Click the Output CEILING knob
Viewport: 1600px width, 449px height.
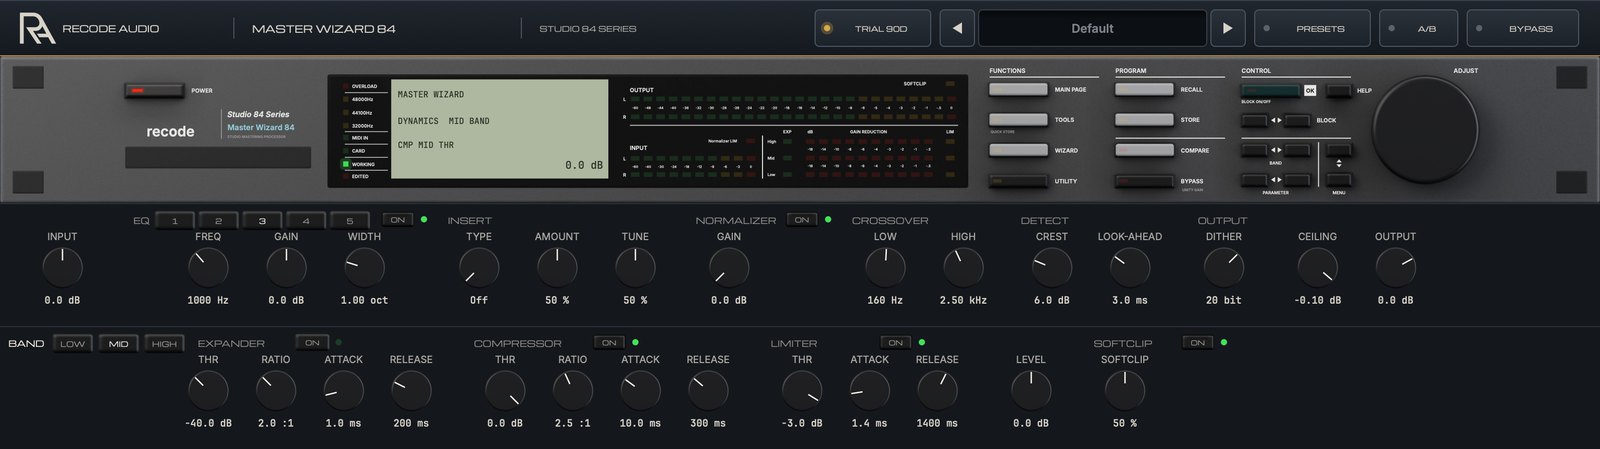(1317, 268)
